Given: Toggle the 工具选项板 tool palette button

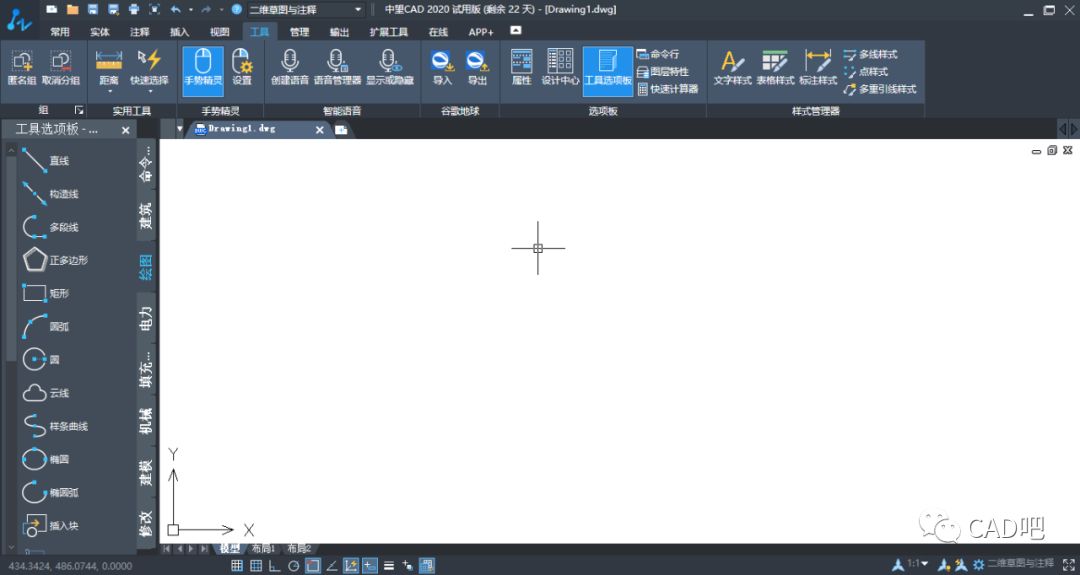Looking at the screenshot, I should click(608, 70).
